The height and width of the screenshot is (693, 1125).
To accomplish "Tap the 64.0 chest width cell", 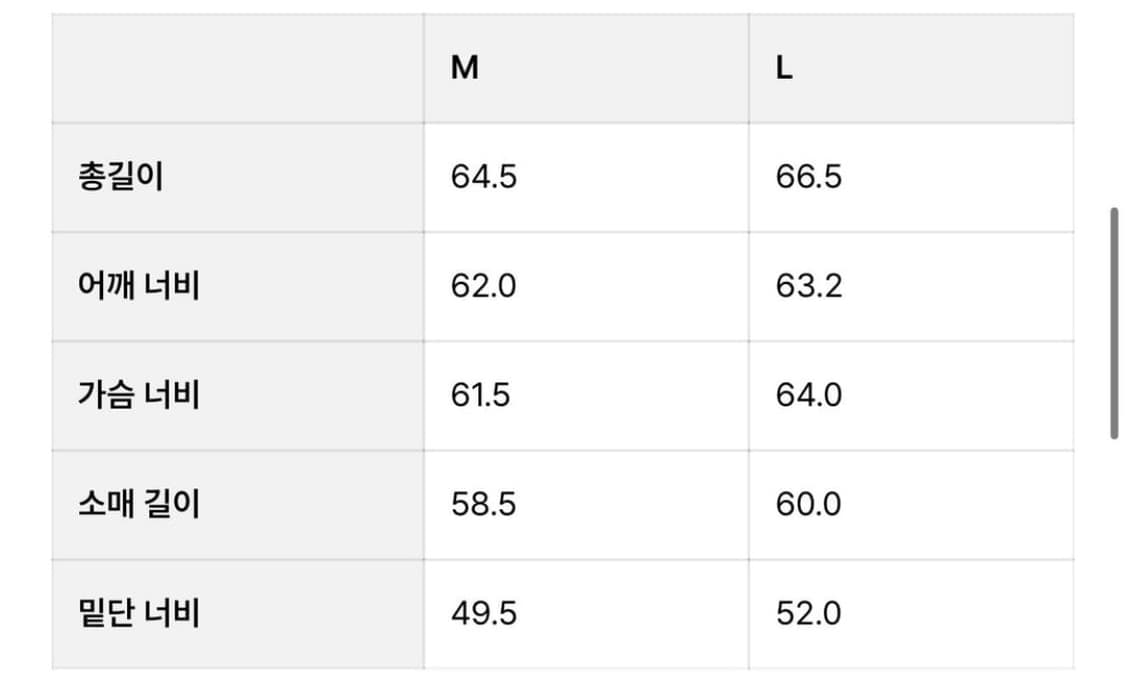I will [x=809, y=395].
